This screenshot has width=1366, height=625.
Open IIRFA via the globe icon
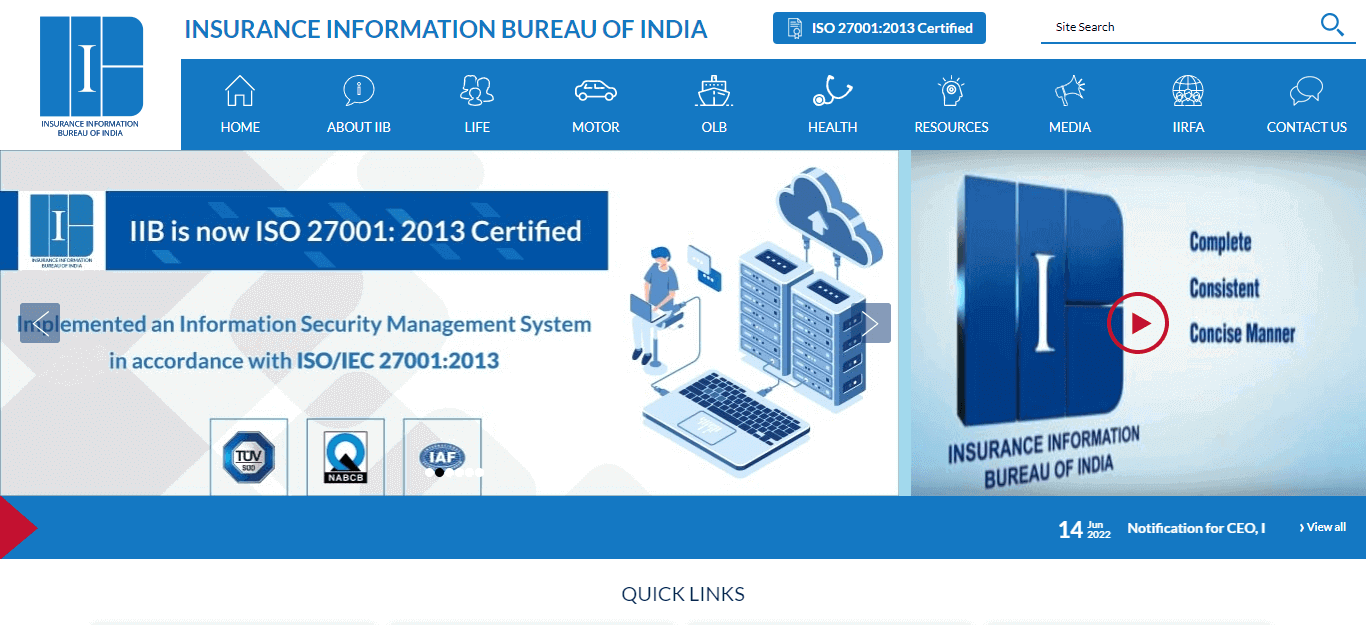point(1188,90)
